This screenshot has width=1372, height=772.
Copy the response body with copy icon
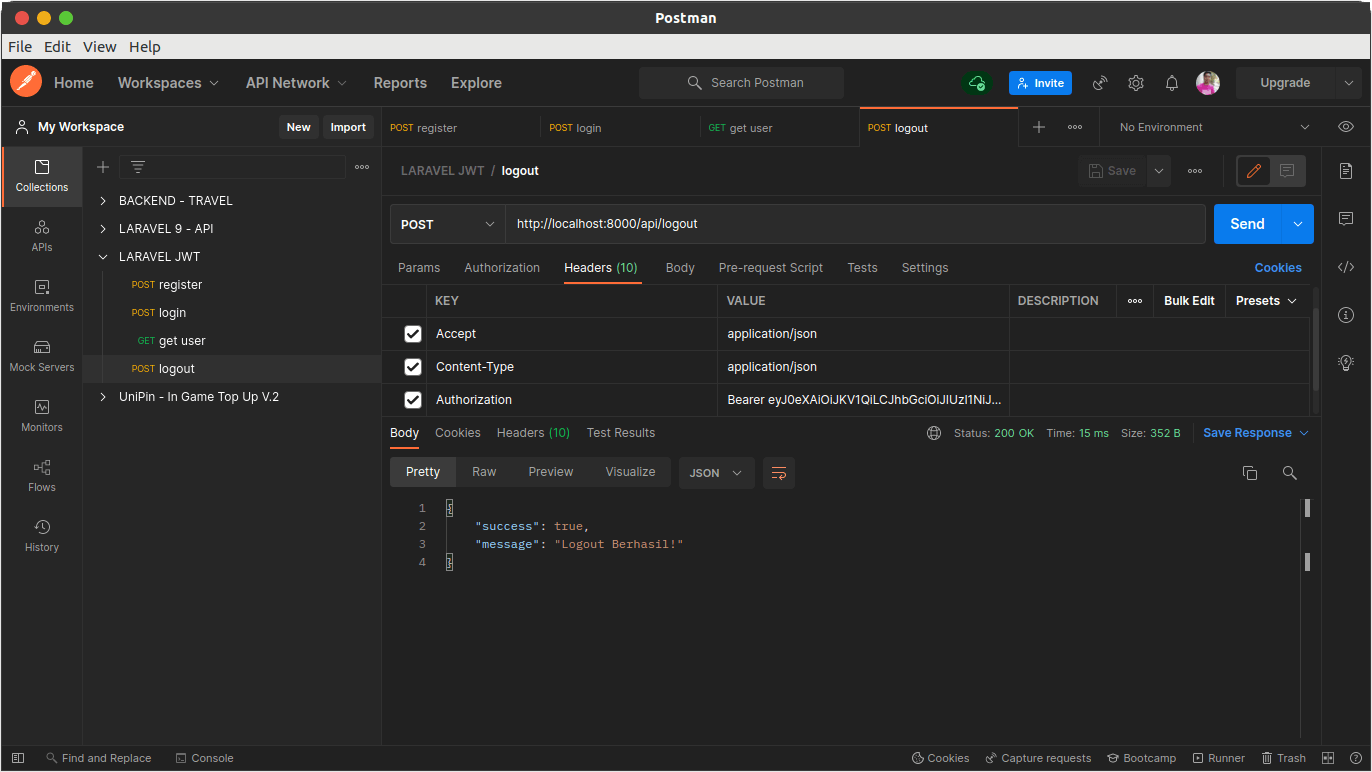tap(1250, 473)
